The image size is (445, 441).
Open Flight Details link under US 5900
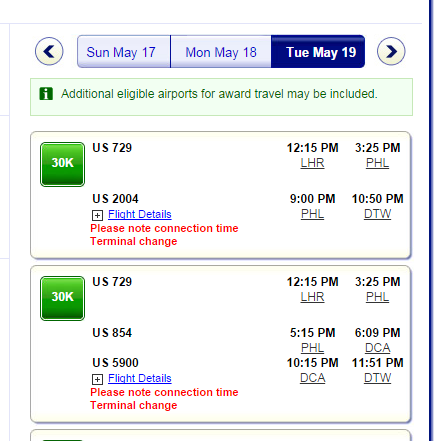pos(140,378)
